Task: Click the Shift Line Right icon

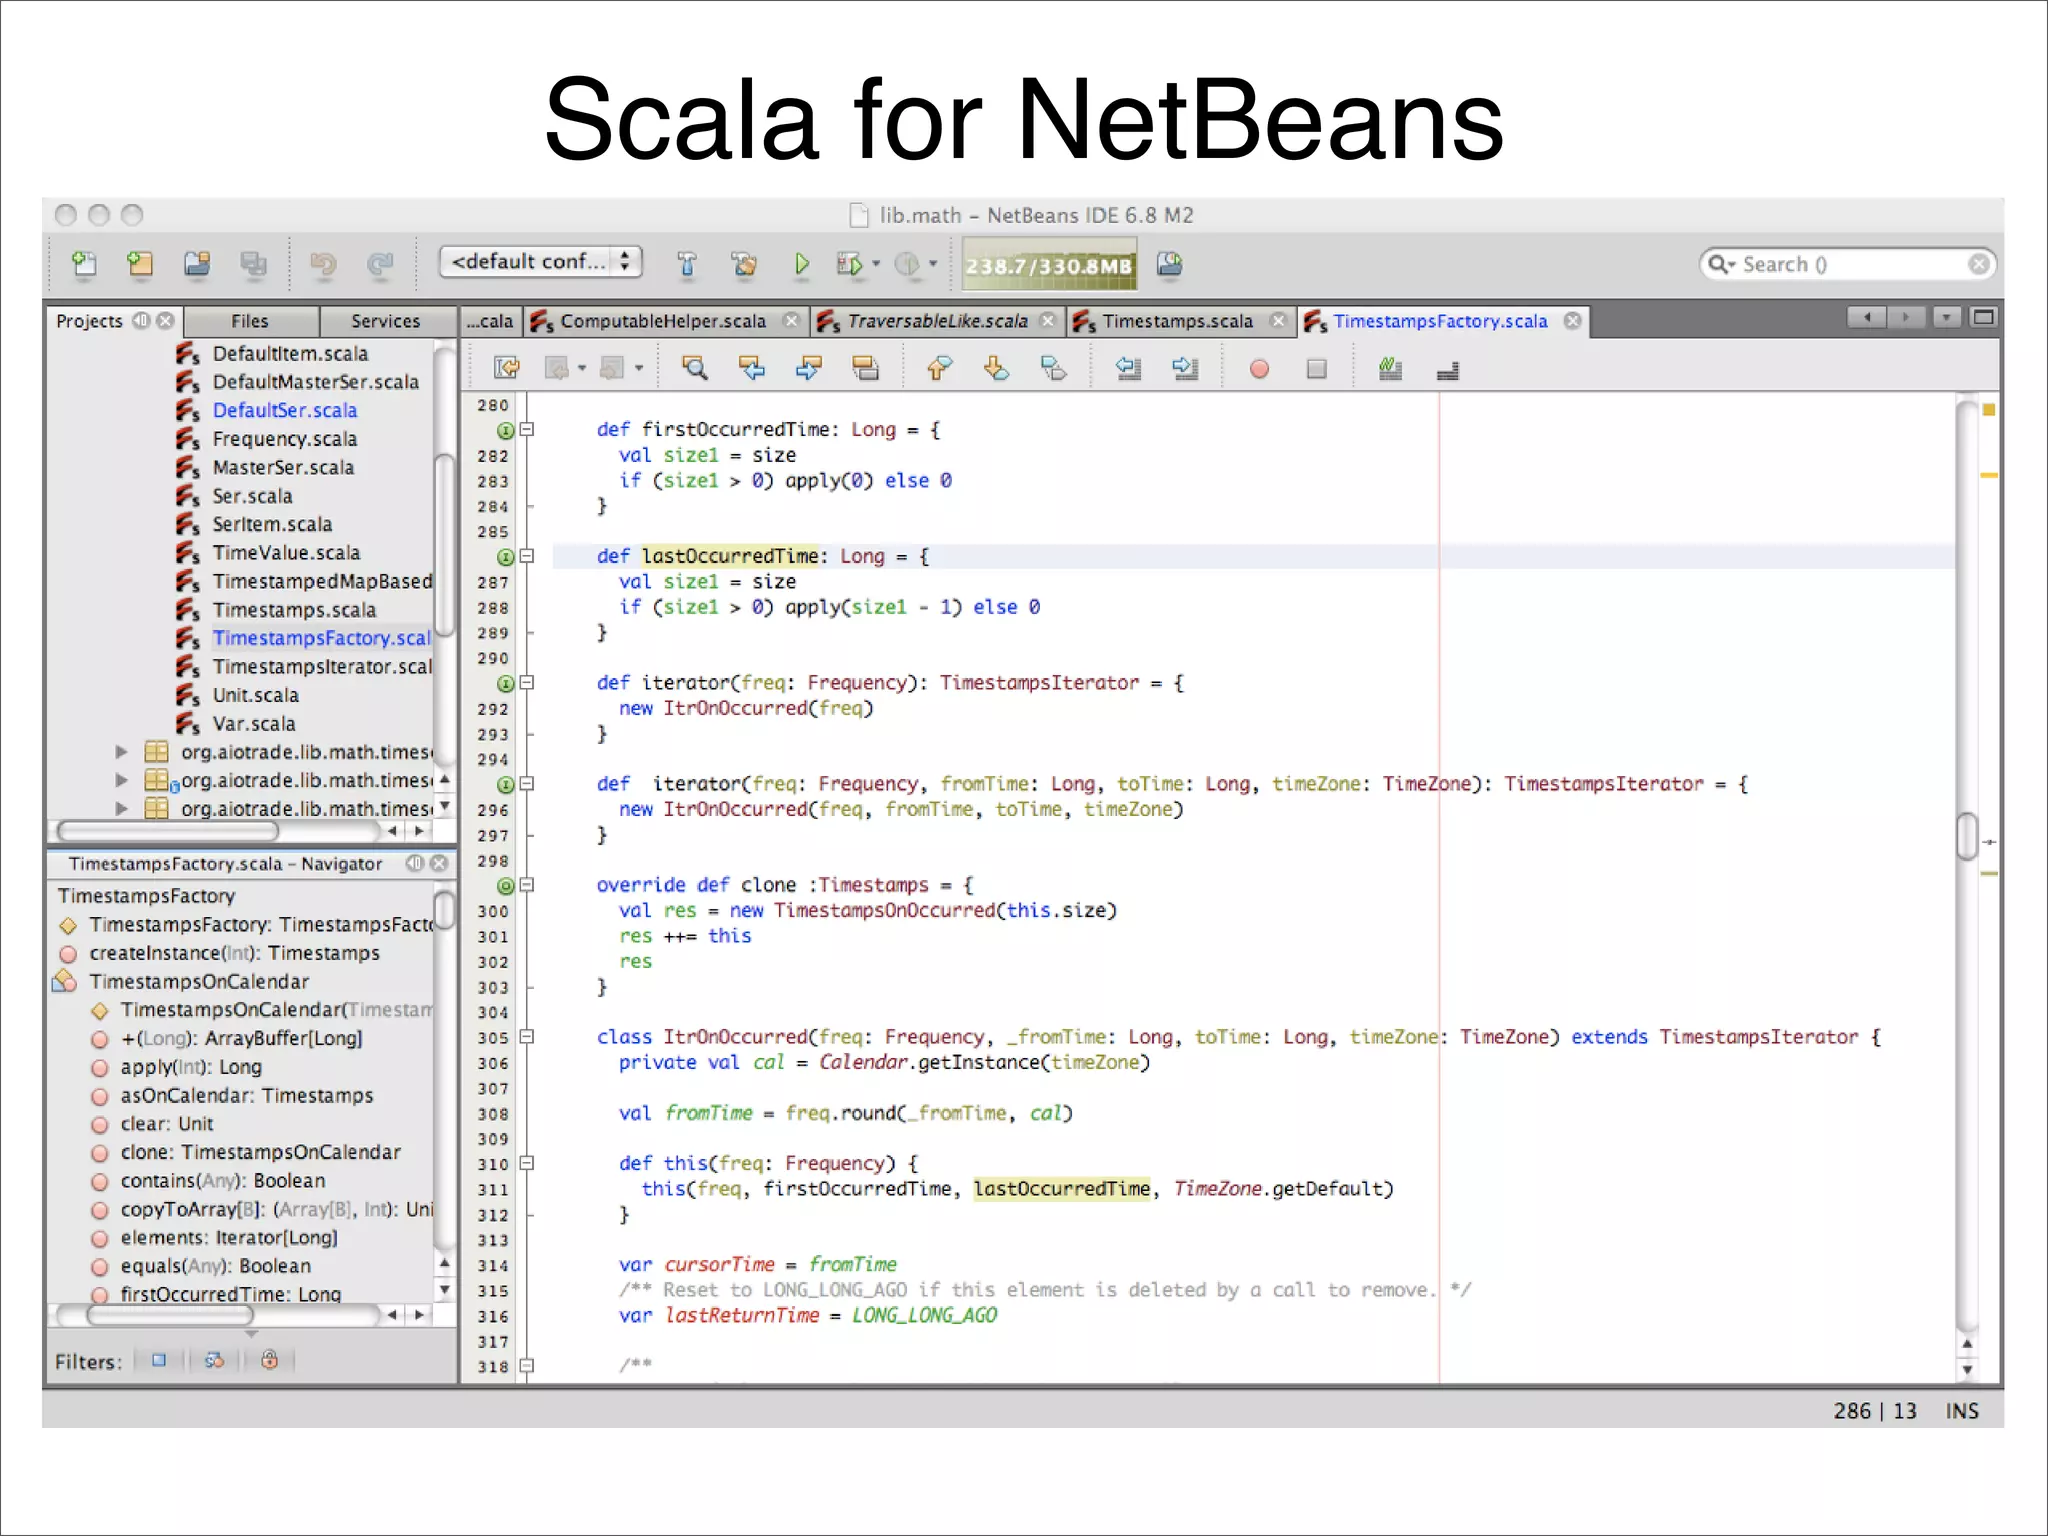Action: pyautogui.click(x=1185, y=368)
